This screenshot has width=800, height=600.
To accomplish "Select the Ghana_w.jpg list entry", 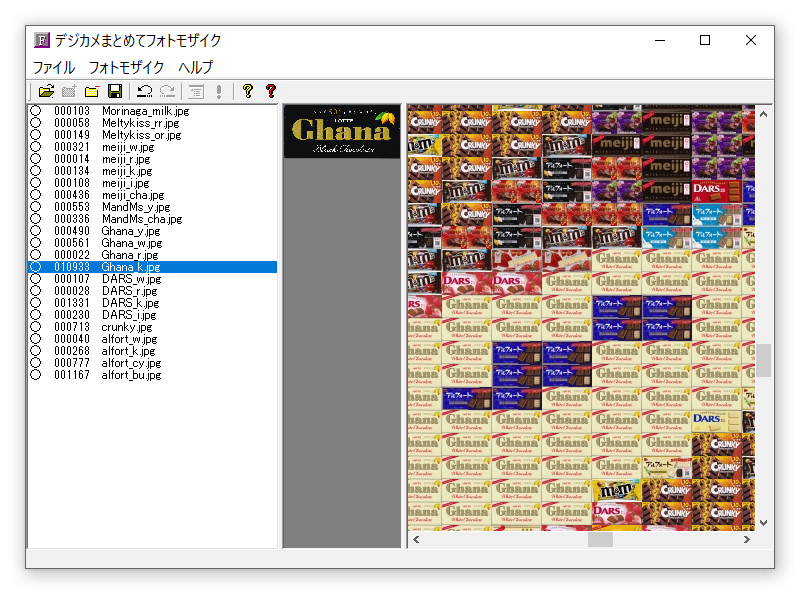I will (x=153, y=243).
